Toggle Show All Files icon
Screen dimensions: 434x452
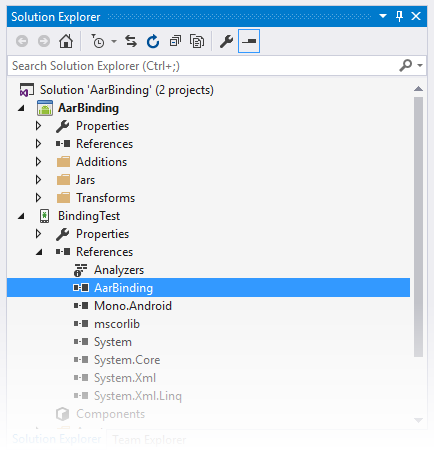pyautogui.click(x=197, y=41)
